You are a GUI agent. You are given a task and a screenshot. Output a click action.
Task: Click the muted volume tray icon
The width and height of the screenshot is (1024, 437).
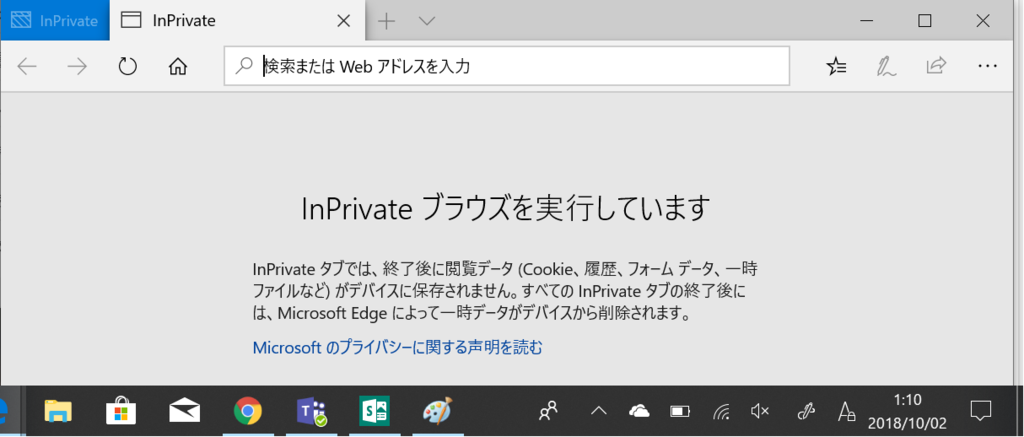coord(760,411)
